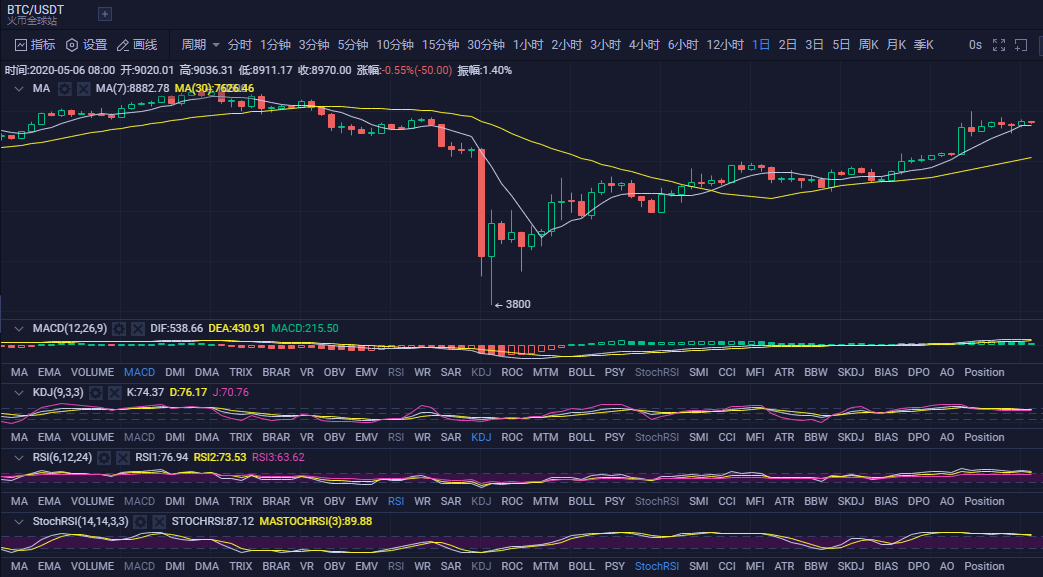Switch to 季K quarterly chart
Viewport: 1043px width, 577px height.
coord(923,45)
